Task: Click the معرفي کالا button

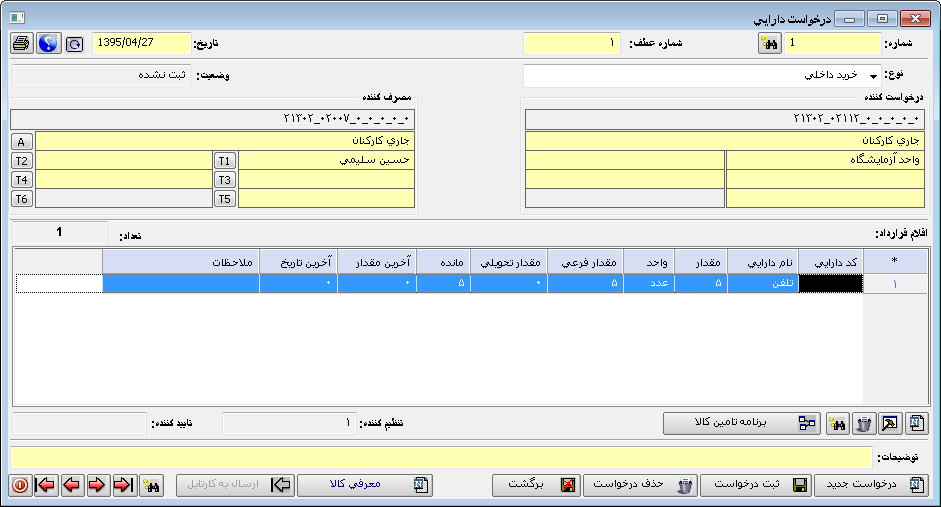Action: pyautogui.click(x=365, y=485)
